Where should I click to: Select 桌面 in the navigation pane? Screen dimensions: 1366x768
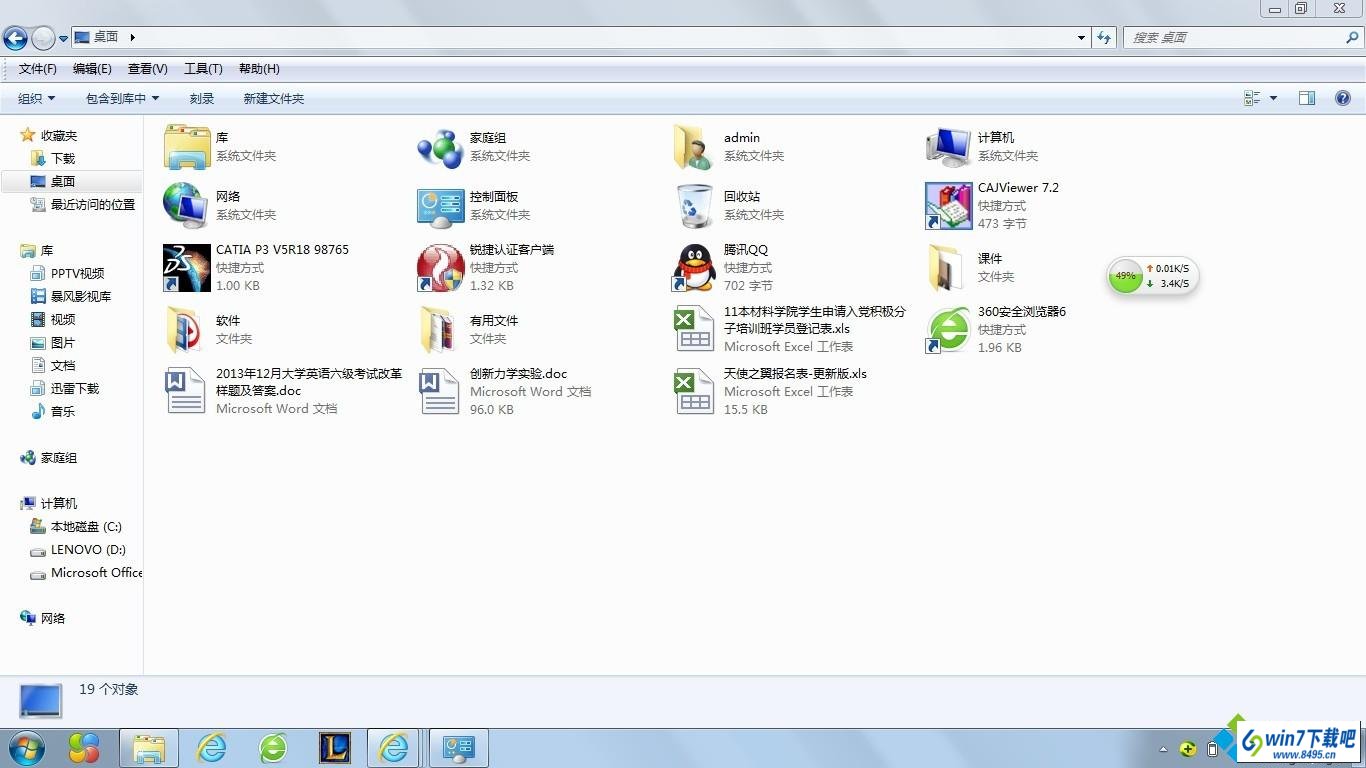63,181
